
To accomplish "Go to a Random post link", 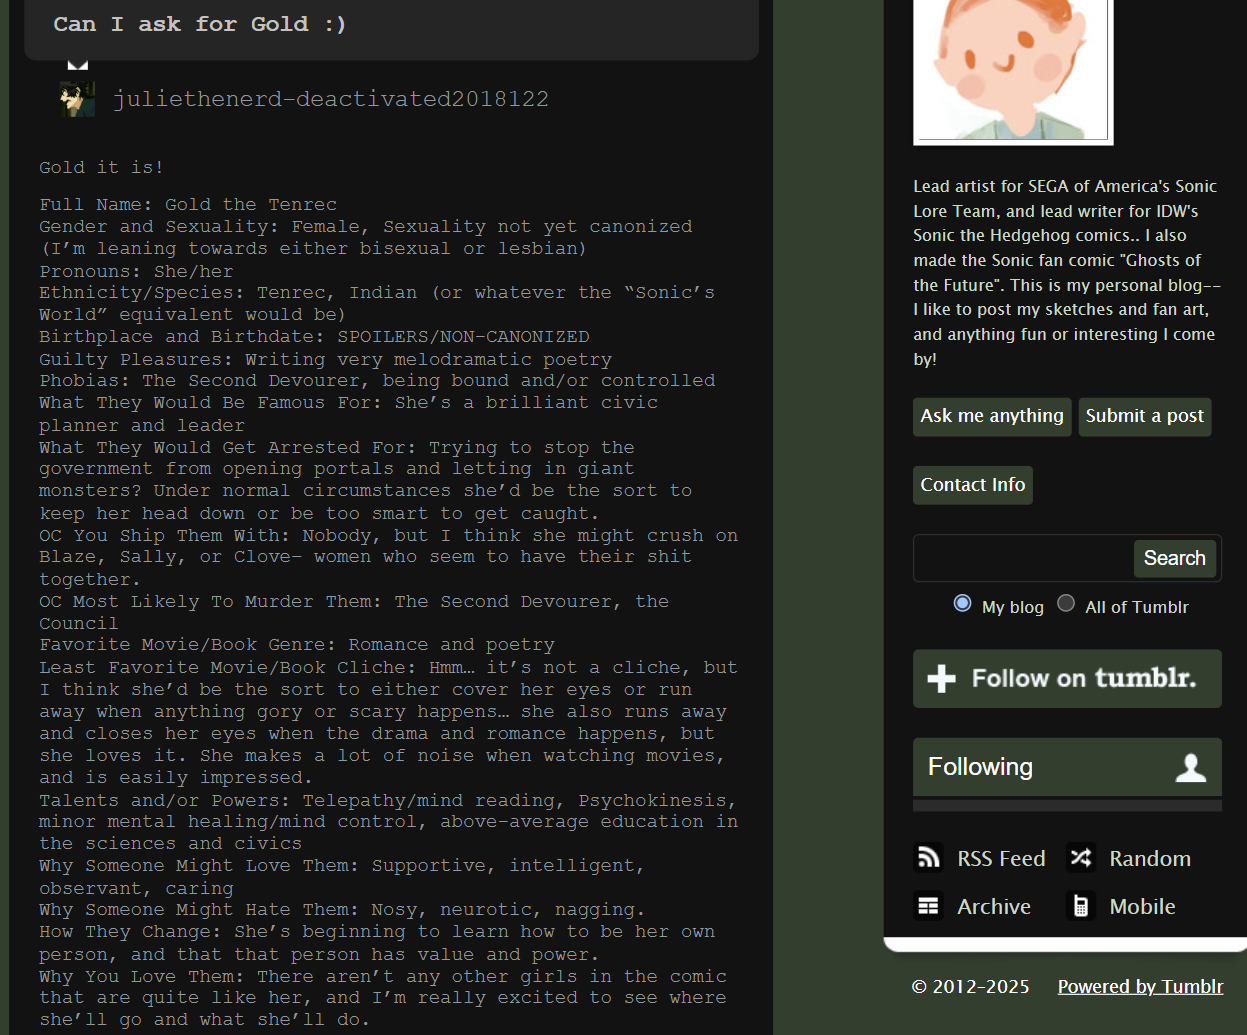I will click(x=1150, y=858).
